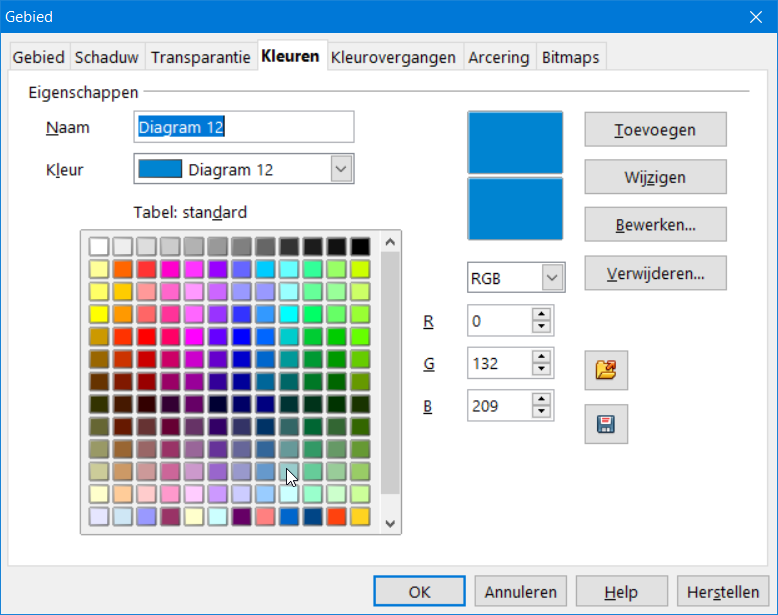
Task: Click the B value field showing 209
Action: point(500,406)
